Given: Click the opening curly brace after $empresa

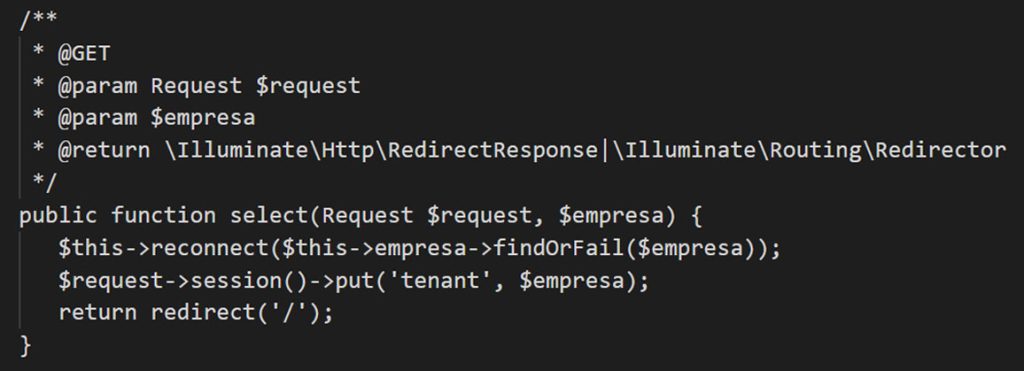Looking at the screenshot, I should click(695, 216).
